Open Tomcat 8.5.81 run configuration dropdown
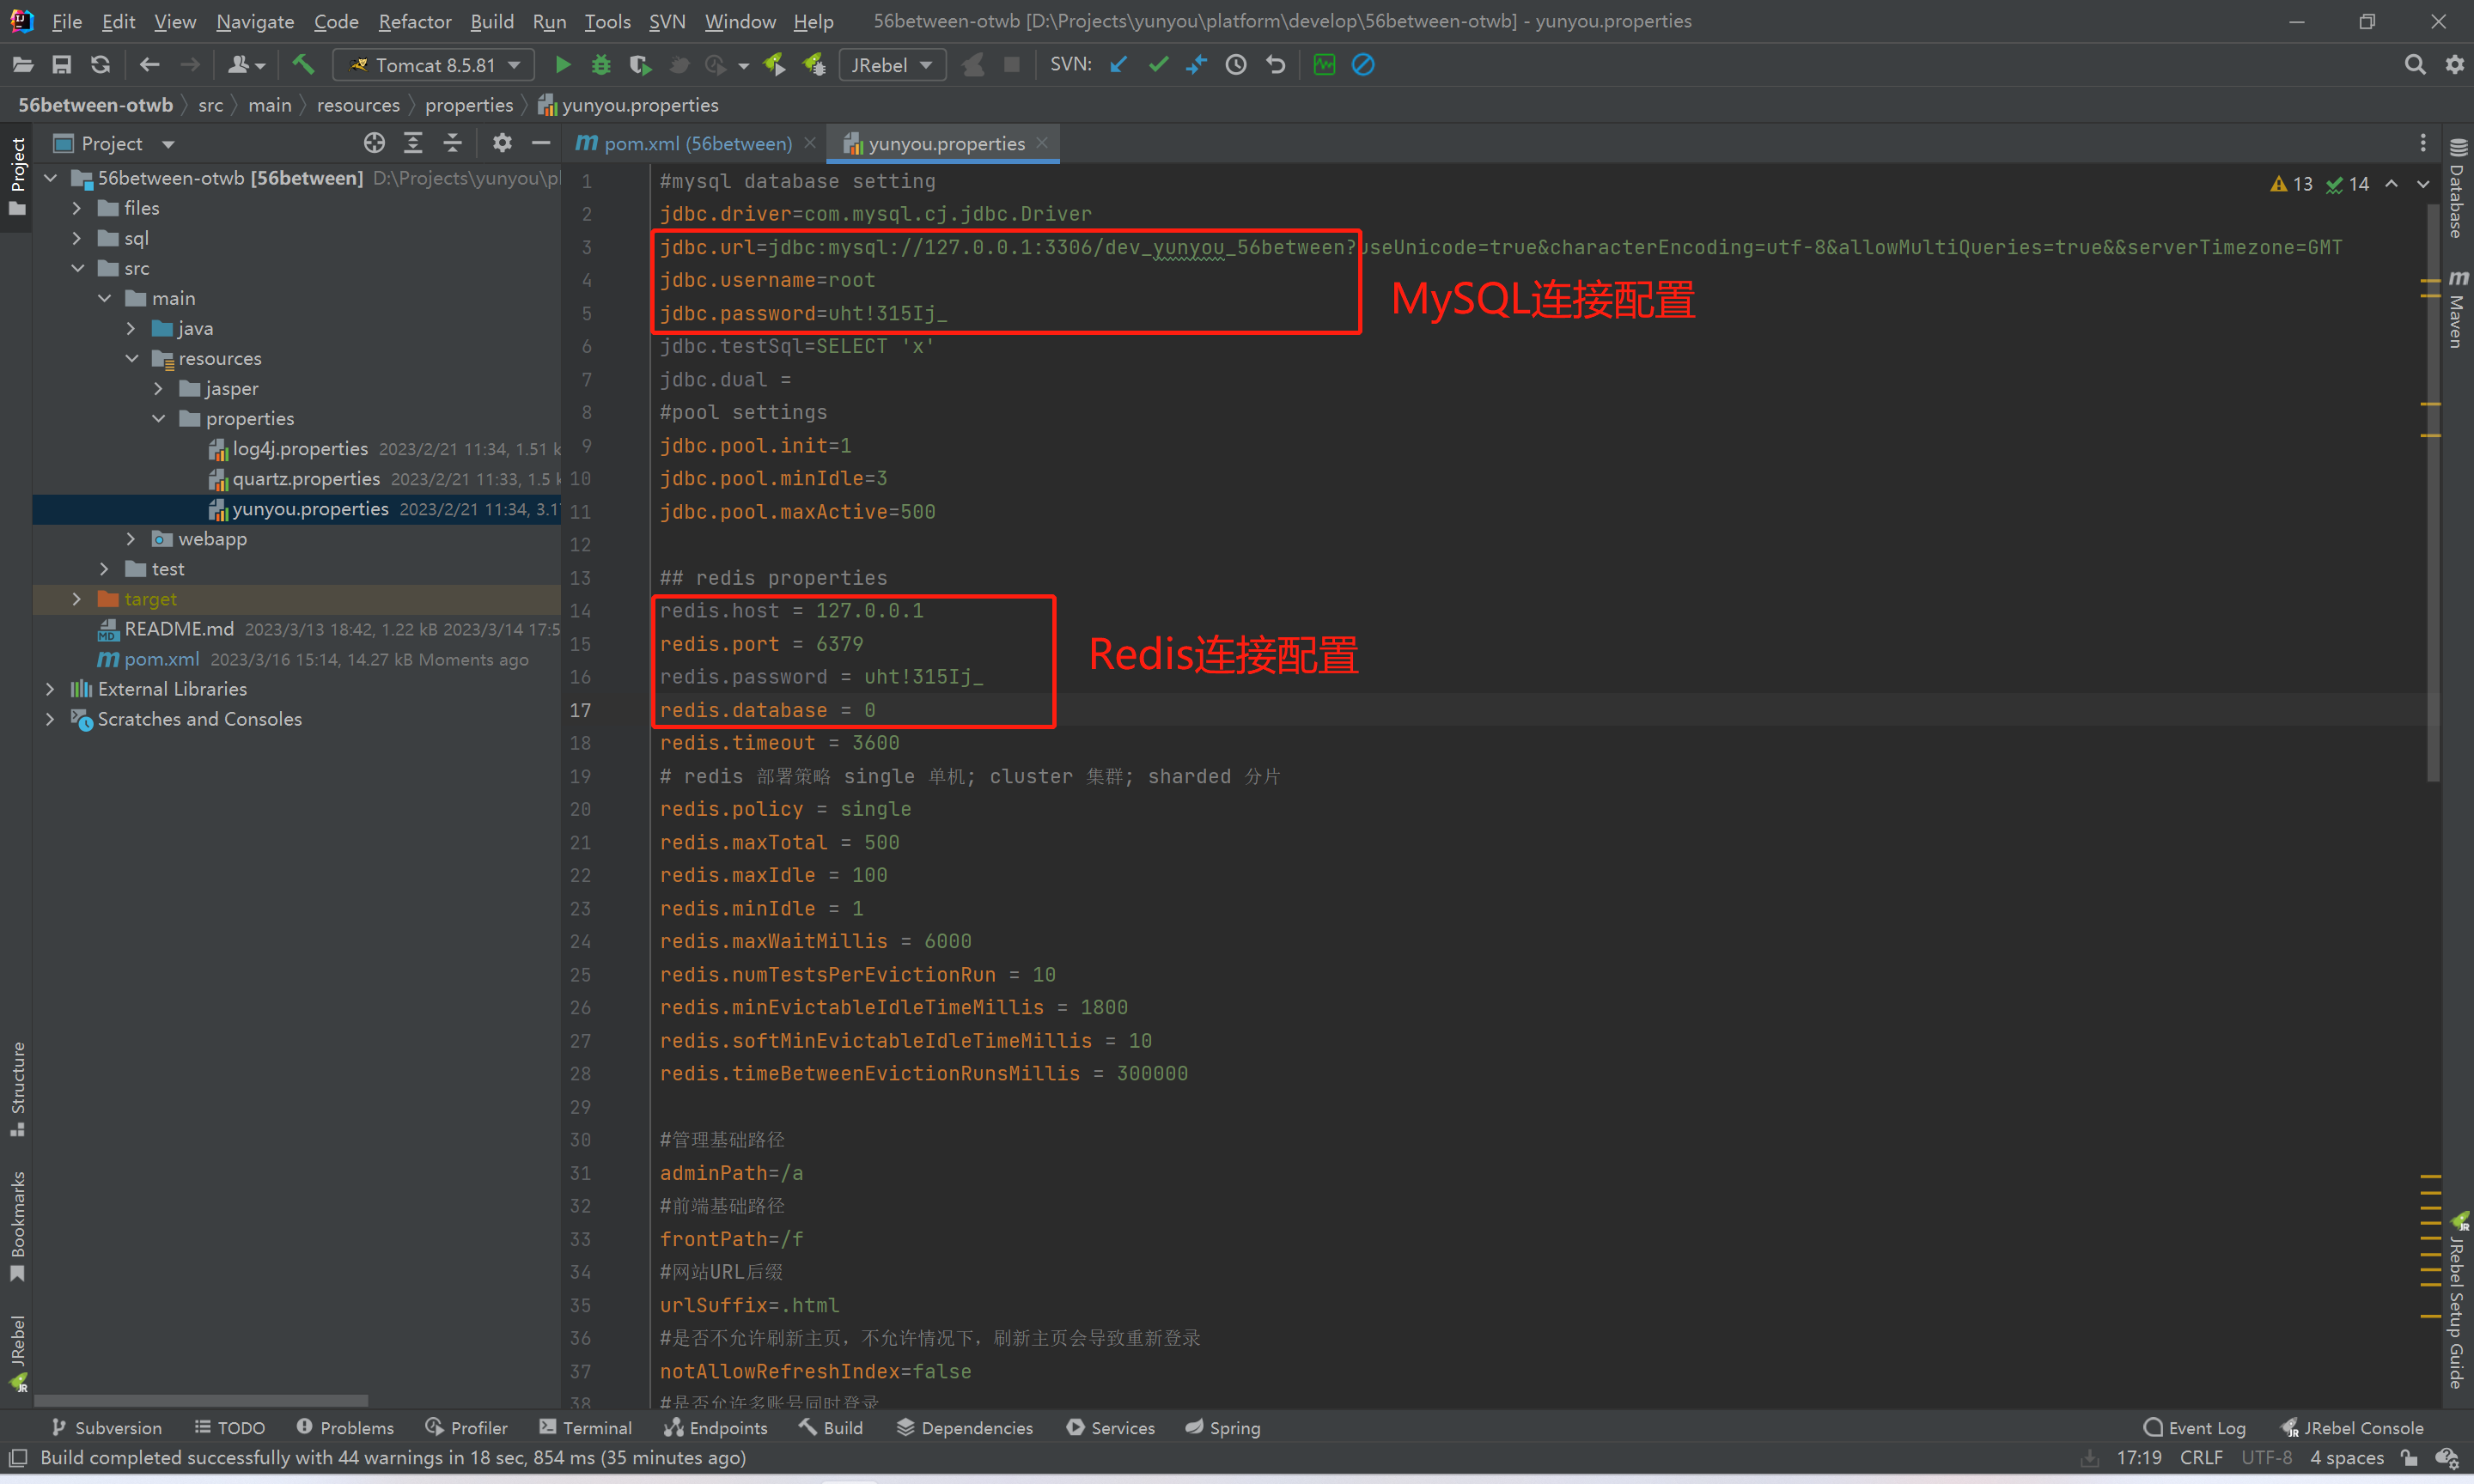 click(433, 65)
